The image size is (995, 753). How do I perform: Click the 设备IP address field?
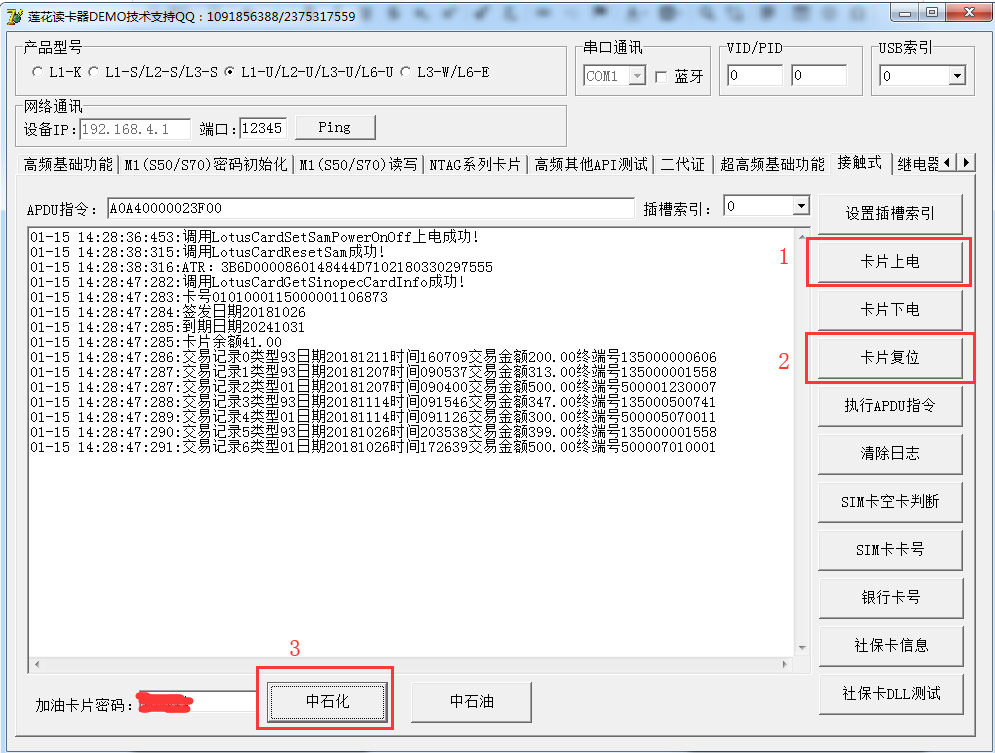click(x=135, y=129)
